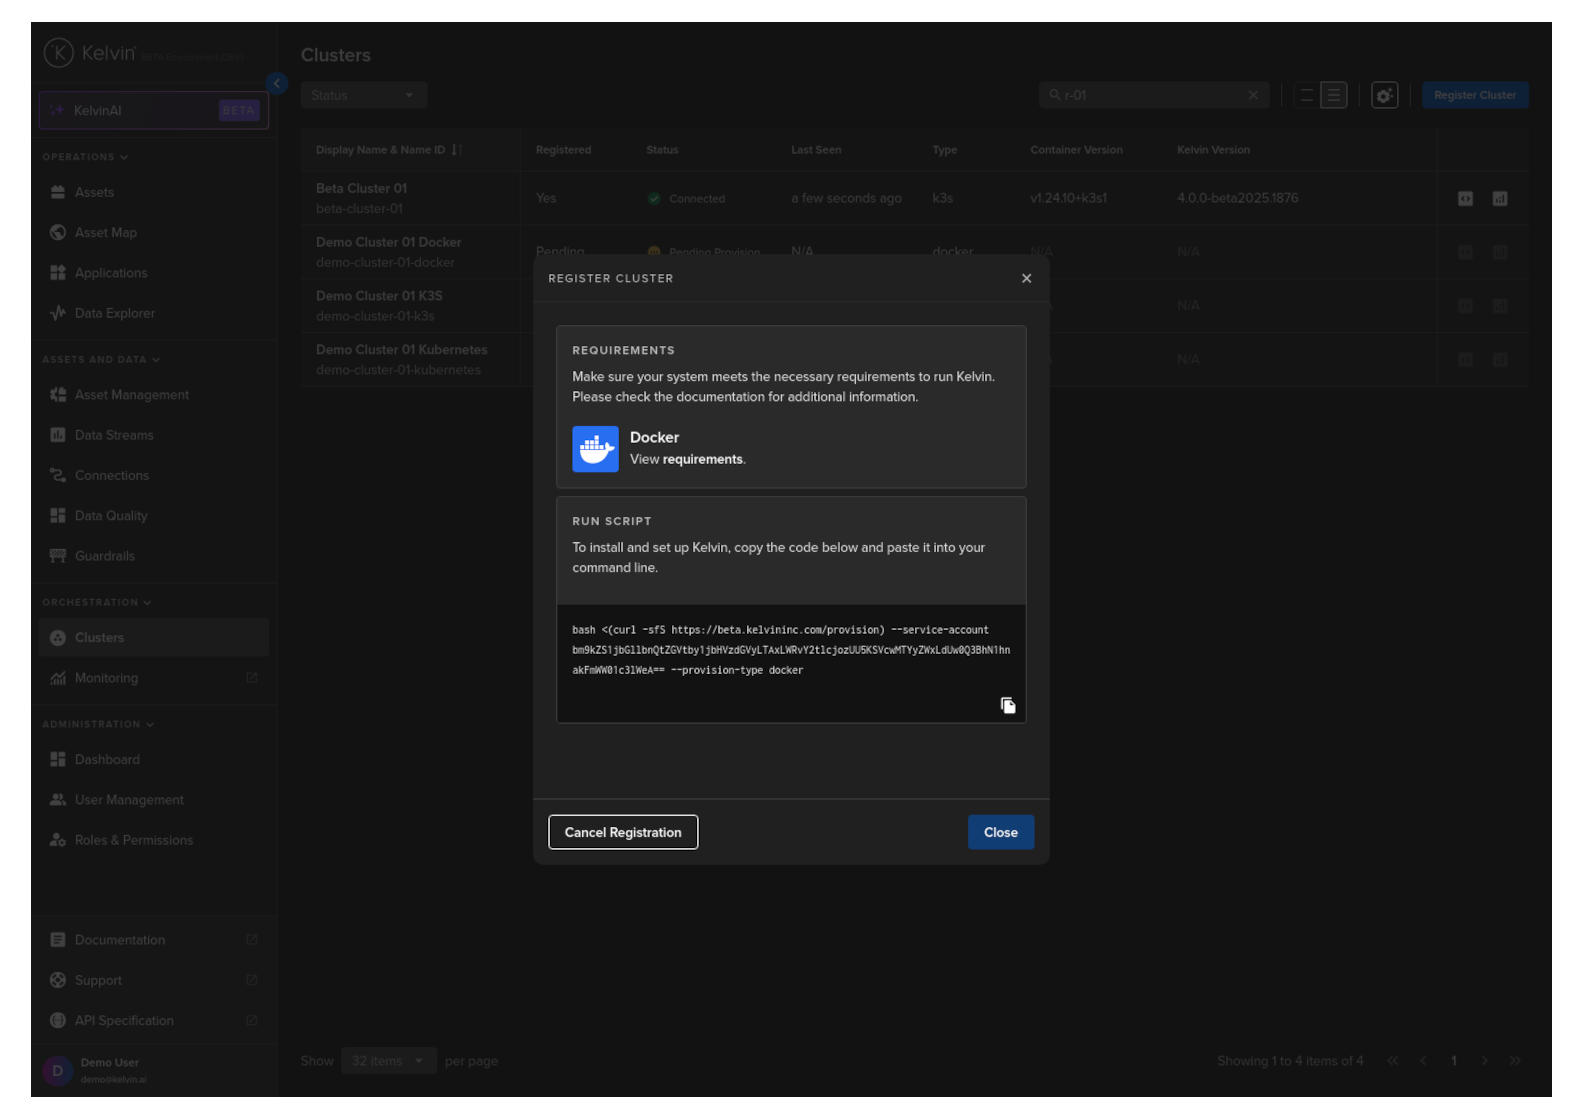Clear the cluster search field
This screenshot has width=1584, height=1120.
coord(1253,95)
